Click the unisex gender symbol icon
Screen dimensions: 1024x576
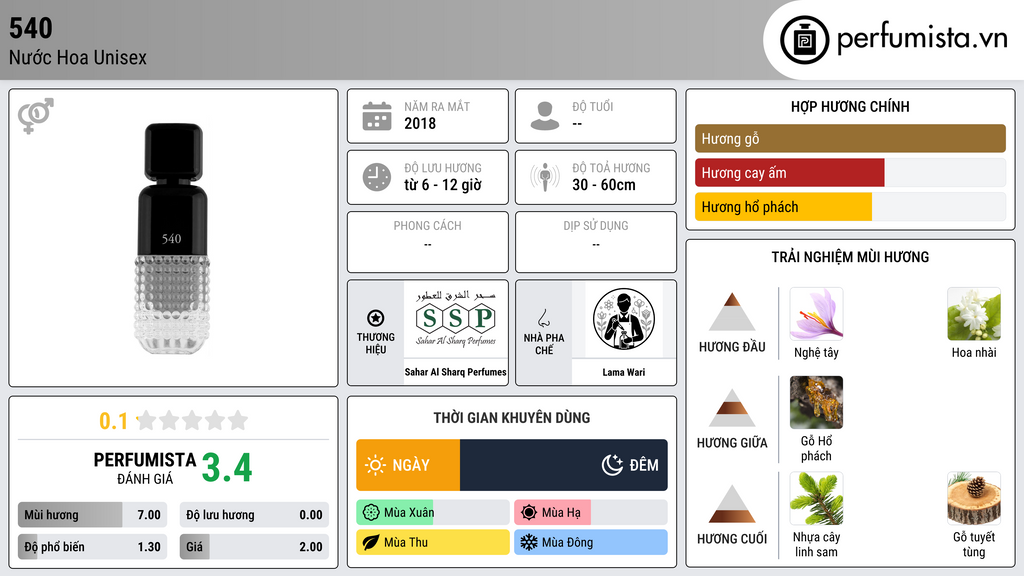35,116
